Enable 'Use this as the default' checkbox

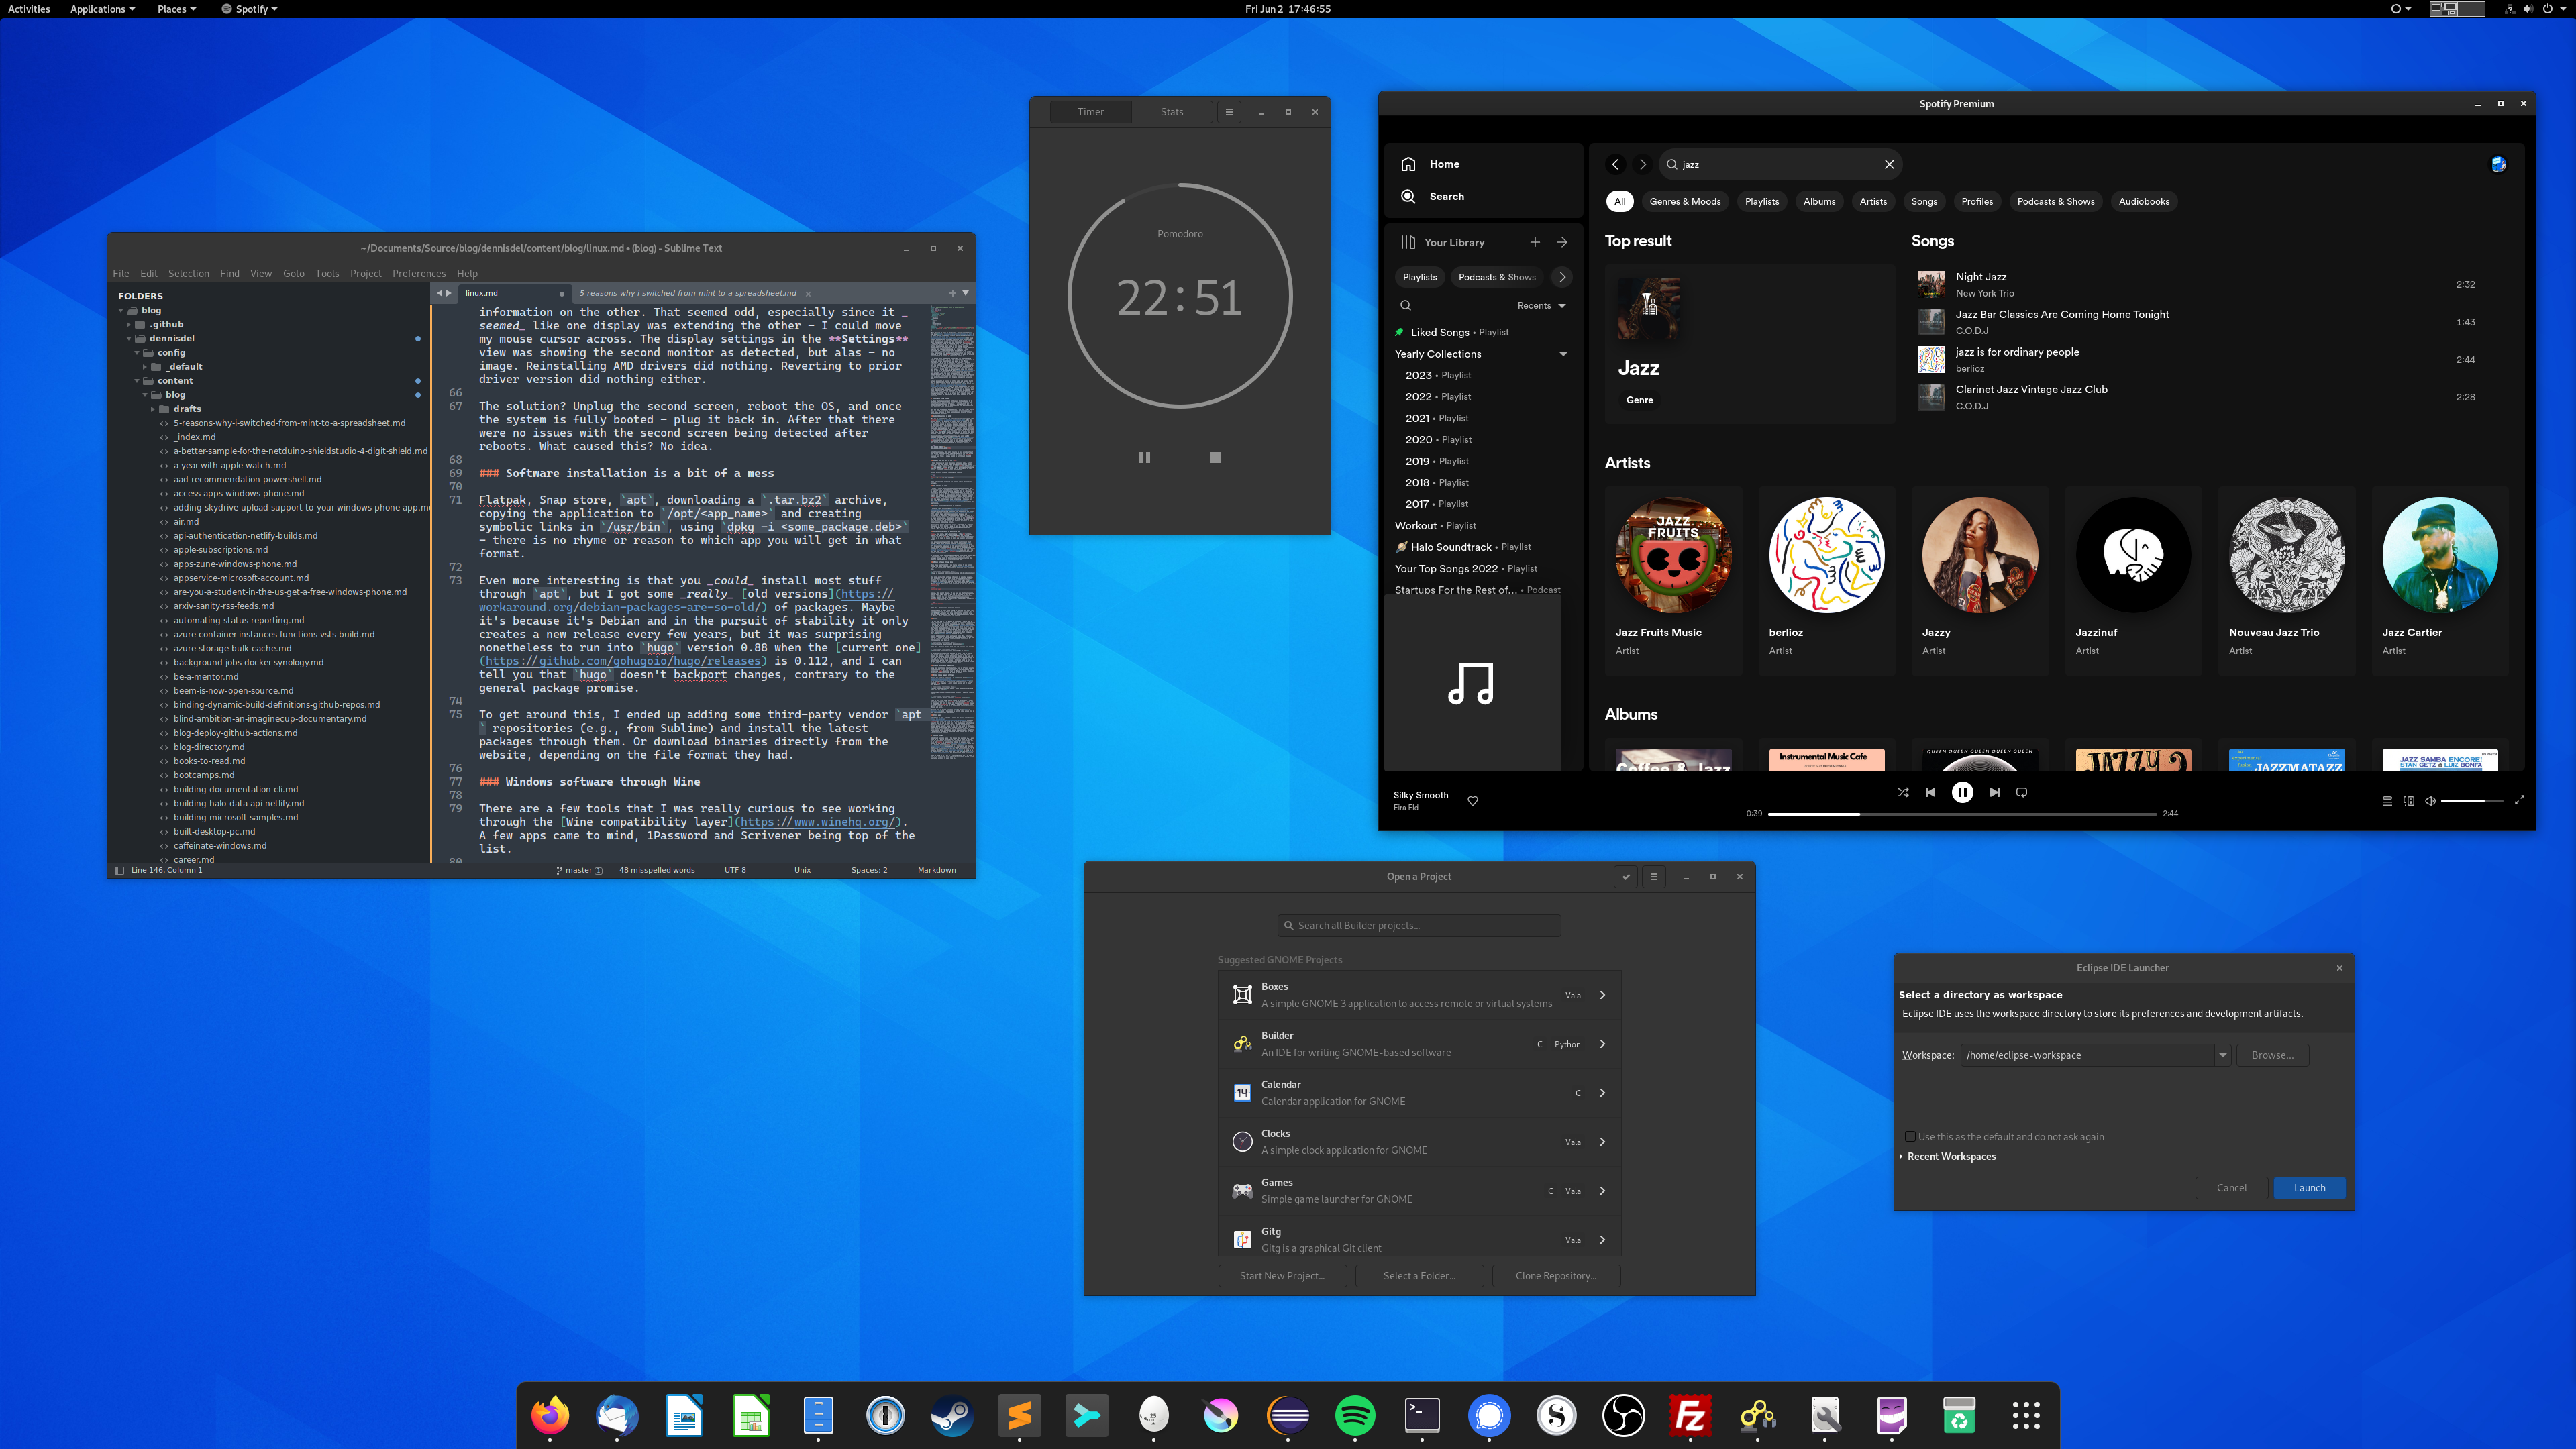pos(1910,1136)
